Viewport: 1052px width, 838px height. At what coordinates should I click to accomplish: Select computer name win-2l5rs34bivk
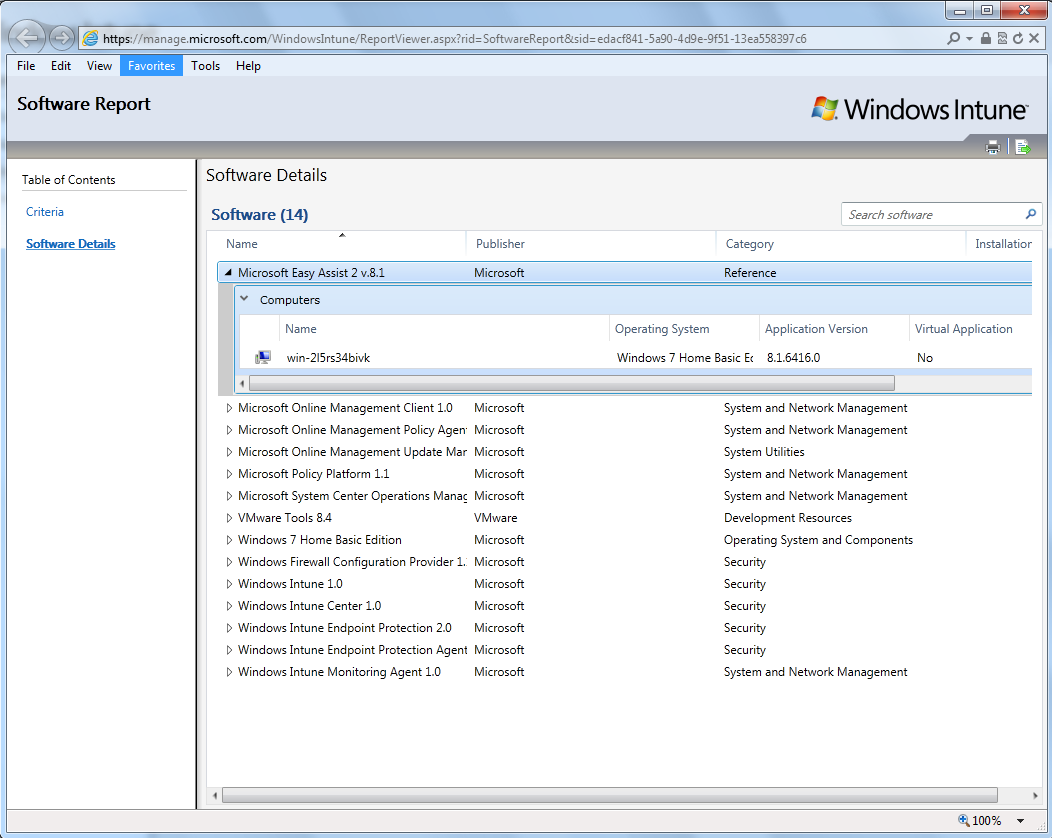point(328,358)
